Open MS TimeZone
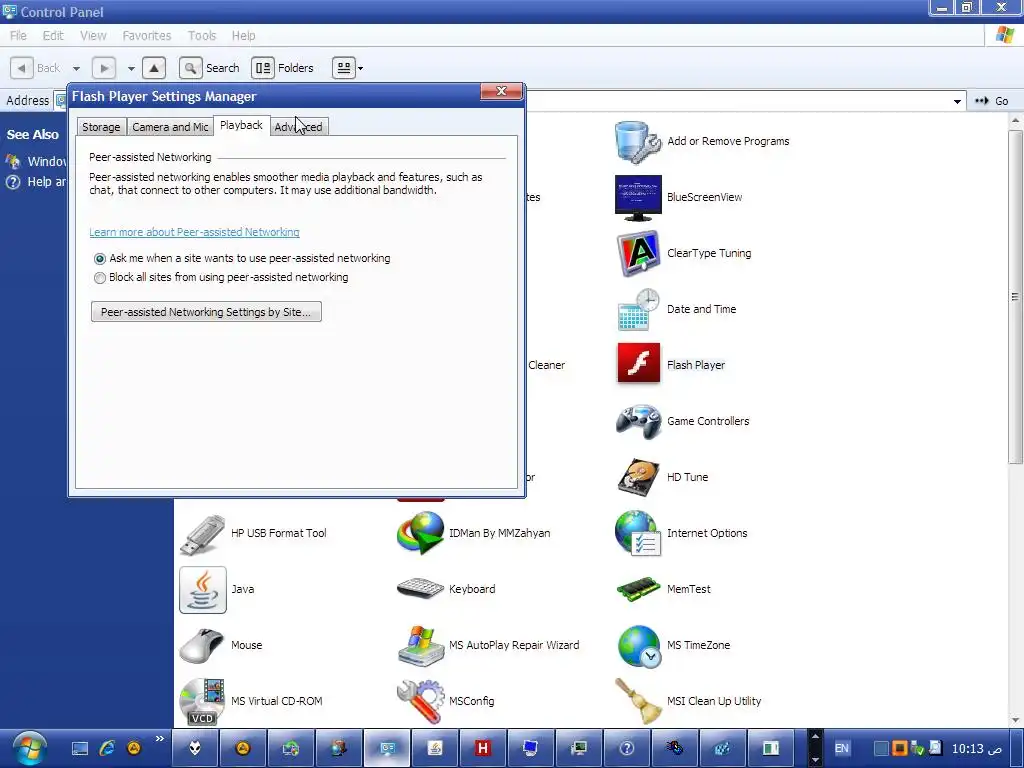The height and width of the screenshot is (768, 1024). click(x=673, y=645)
